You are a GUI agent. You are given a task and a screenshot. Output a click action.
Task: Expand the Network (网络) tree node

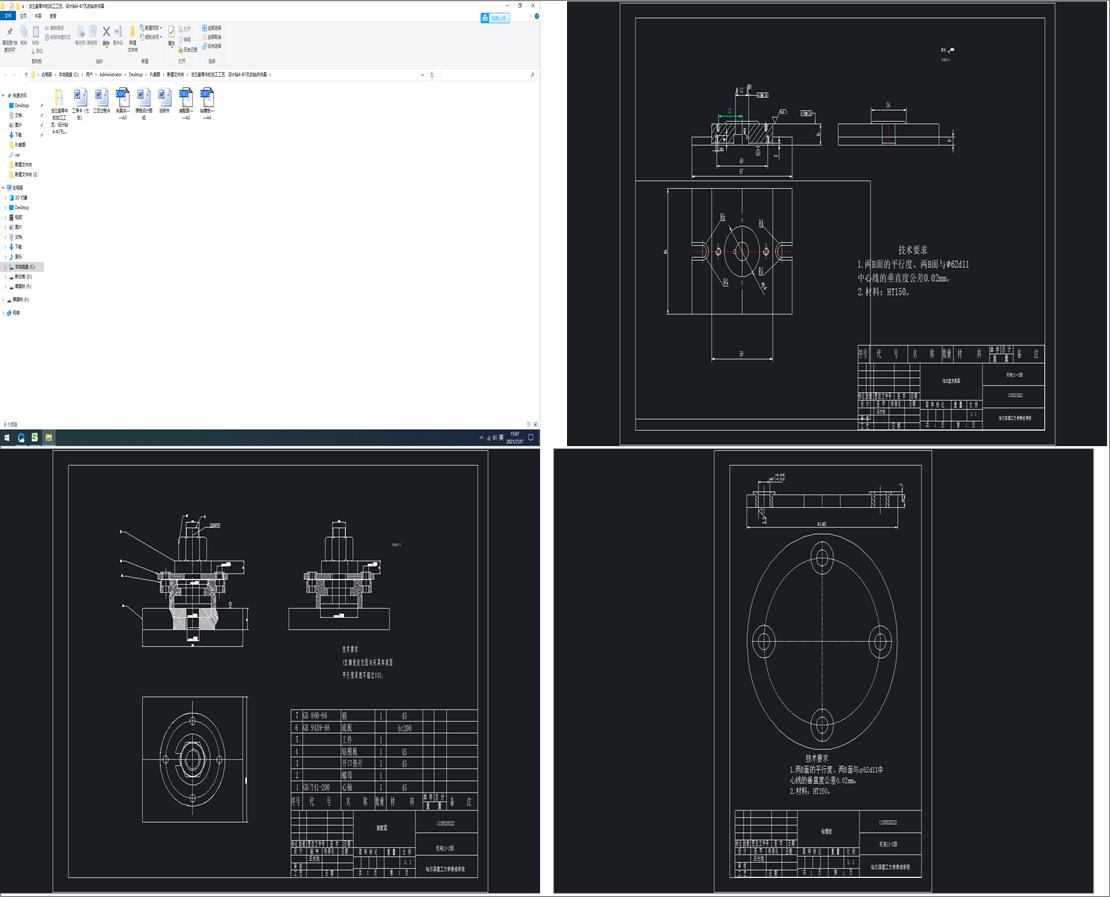[x=4, y=312]
